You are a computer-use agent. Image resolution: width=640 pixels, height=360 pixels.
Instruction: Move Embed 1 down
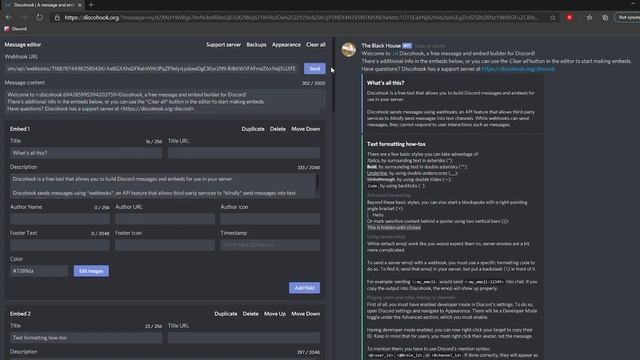point(305,129)
